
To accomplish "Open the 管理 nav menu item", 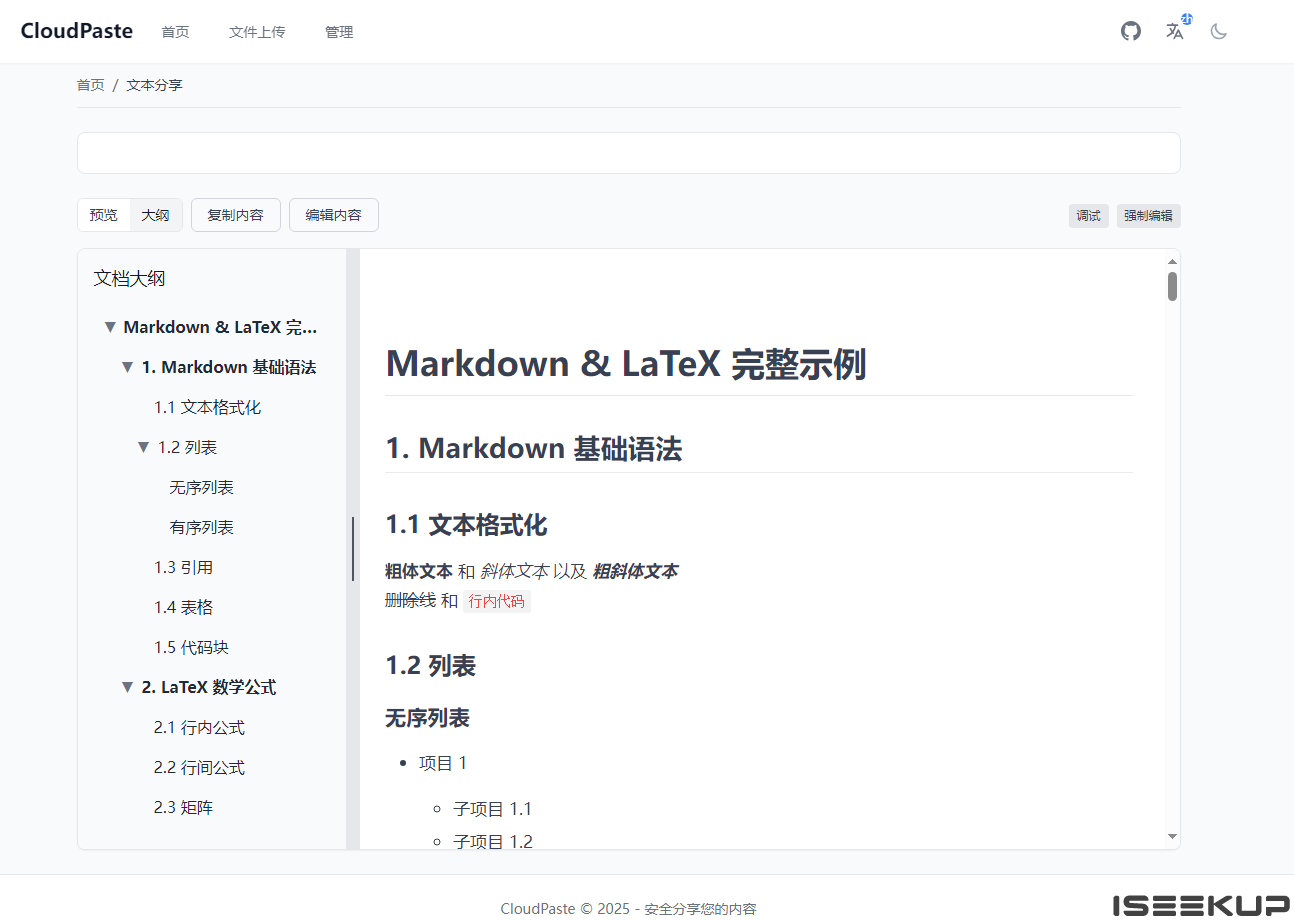I will 339,32.
